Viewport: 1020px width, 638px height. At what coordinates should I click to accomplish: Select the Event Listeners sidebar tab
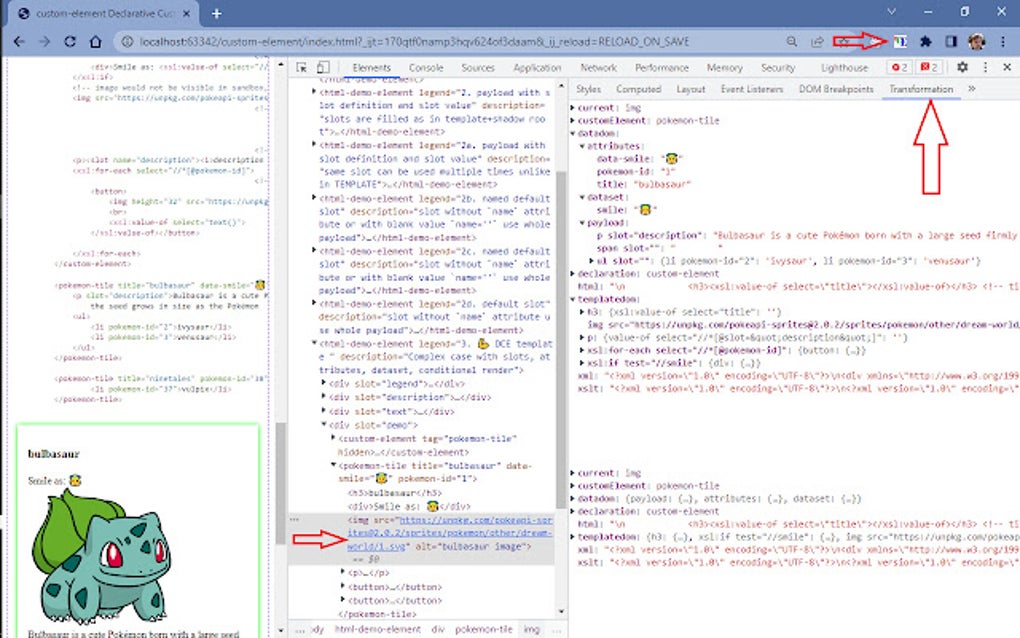[752, 89]
